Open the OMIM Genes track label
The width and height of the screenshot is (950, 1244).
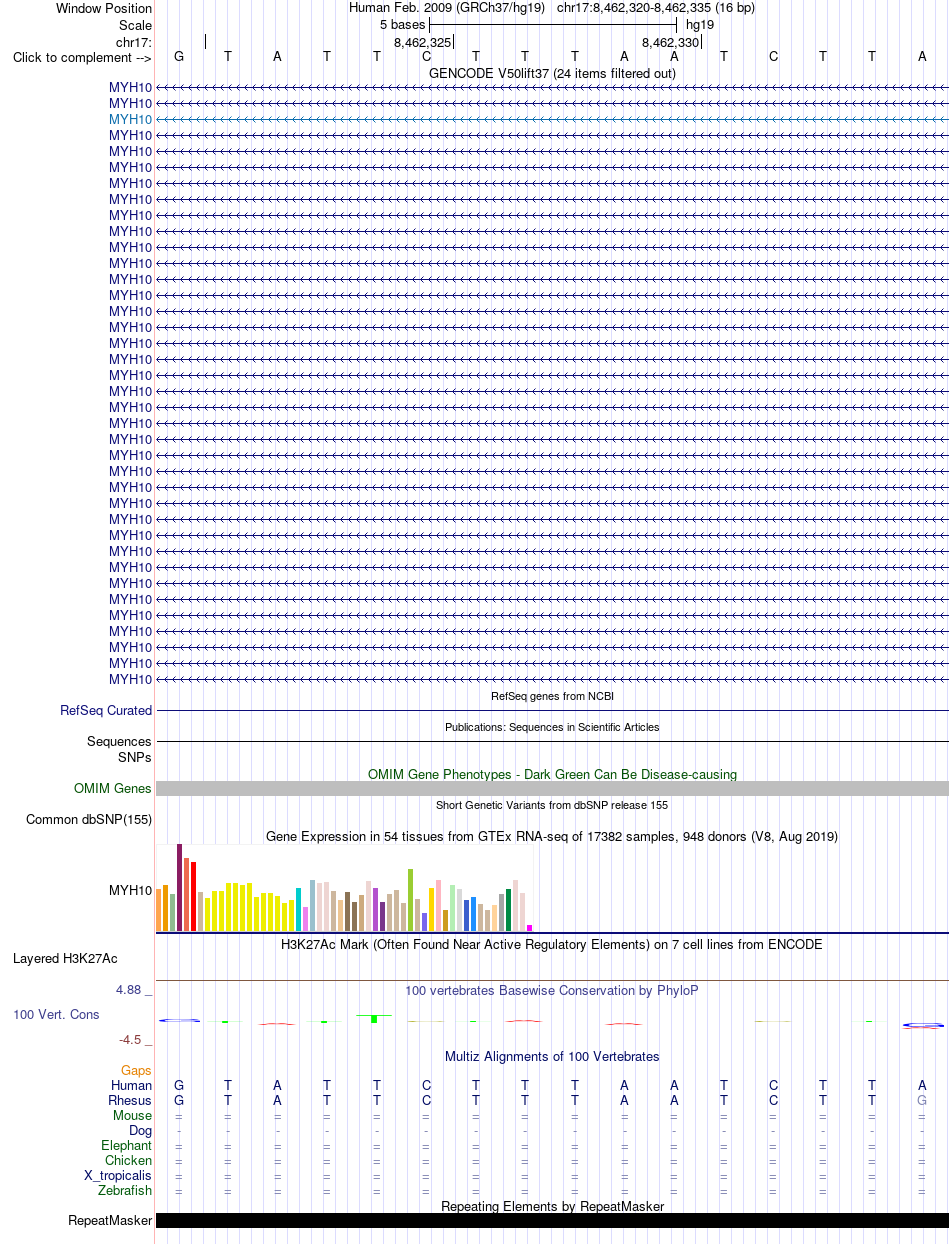pos(113,788)
